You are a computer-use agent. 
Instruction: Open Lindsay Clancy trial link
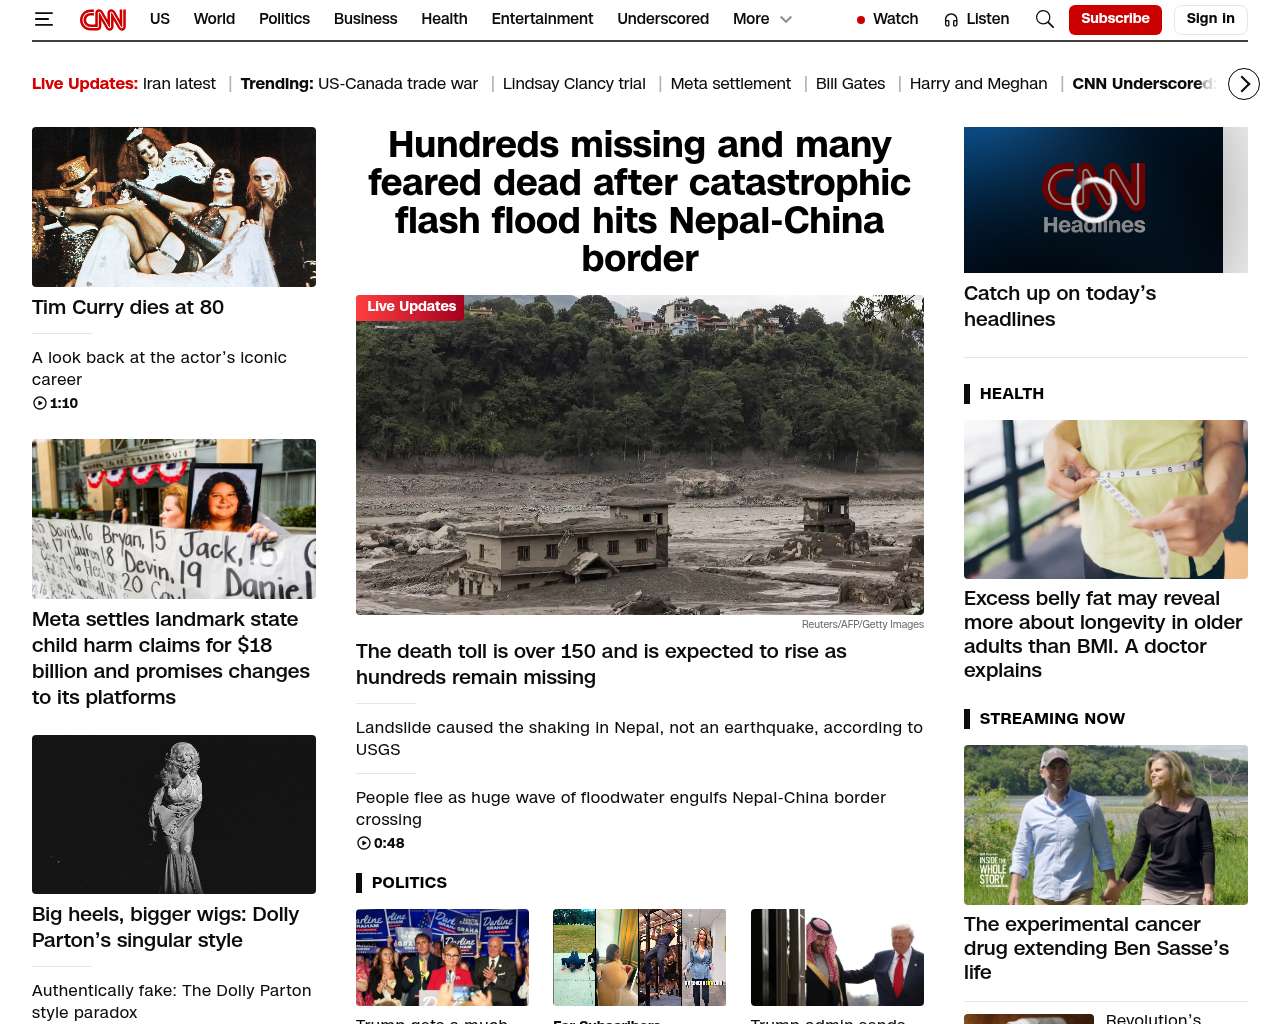(x=574, y=84)
